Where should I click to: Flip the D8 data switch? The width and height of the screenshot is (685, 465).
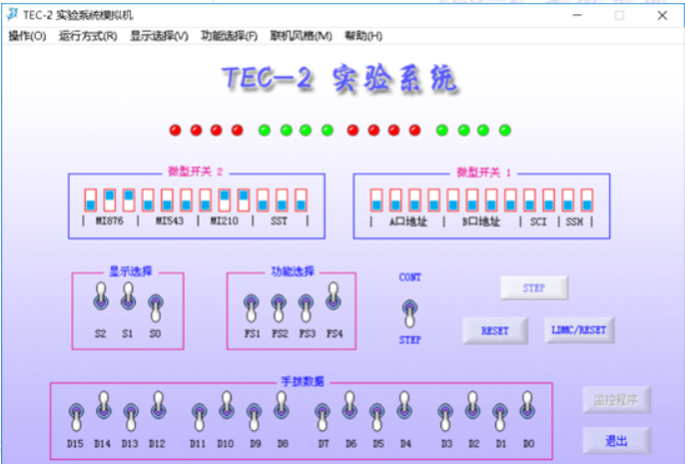281,406
